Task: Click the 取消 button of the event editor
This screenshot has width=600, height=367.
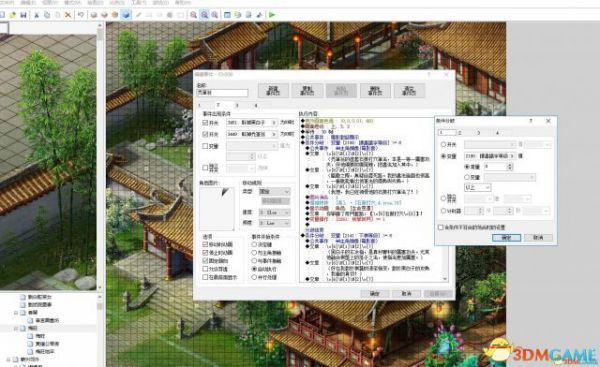Action: point(406,294)
